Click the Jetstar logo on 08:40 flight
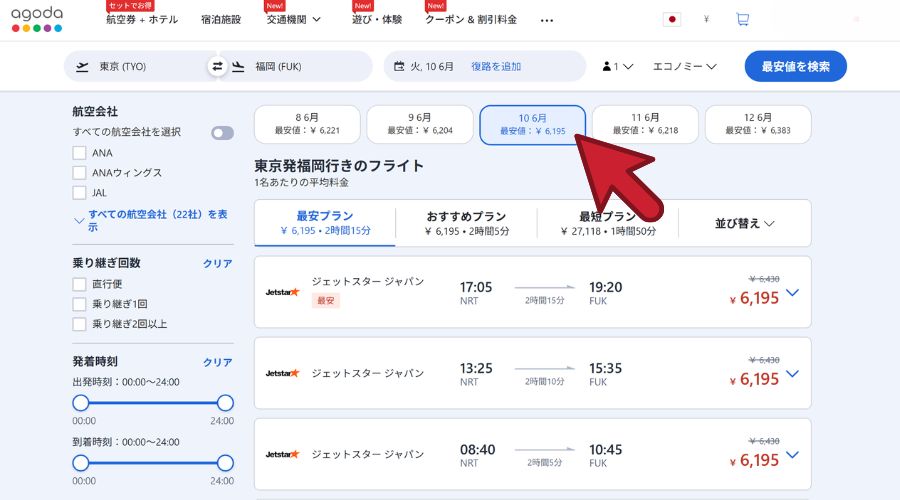 (x=282, y=454)
